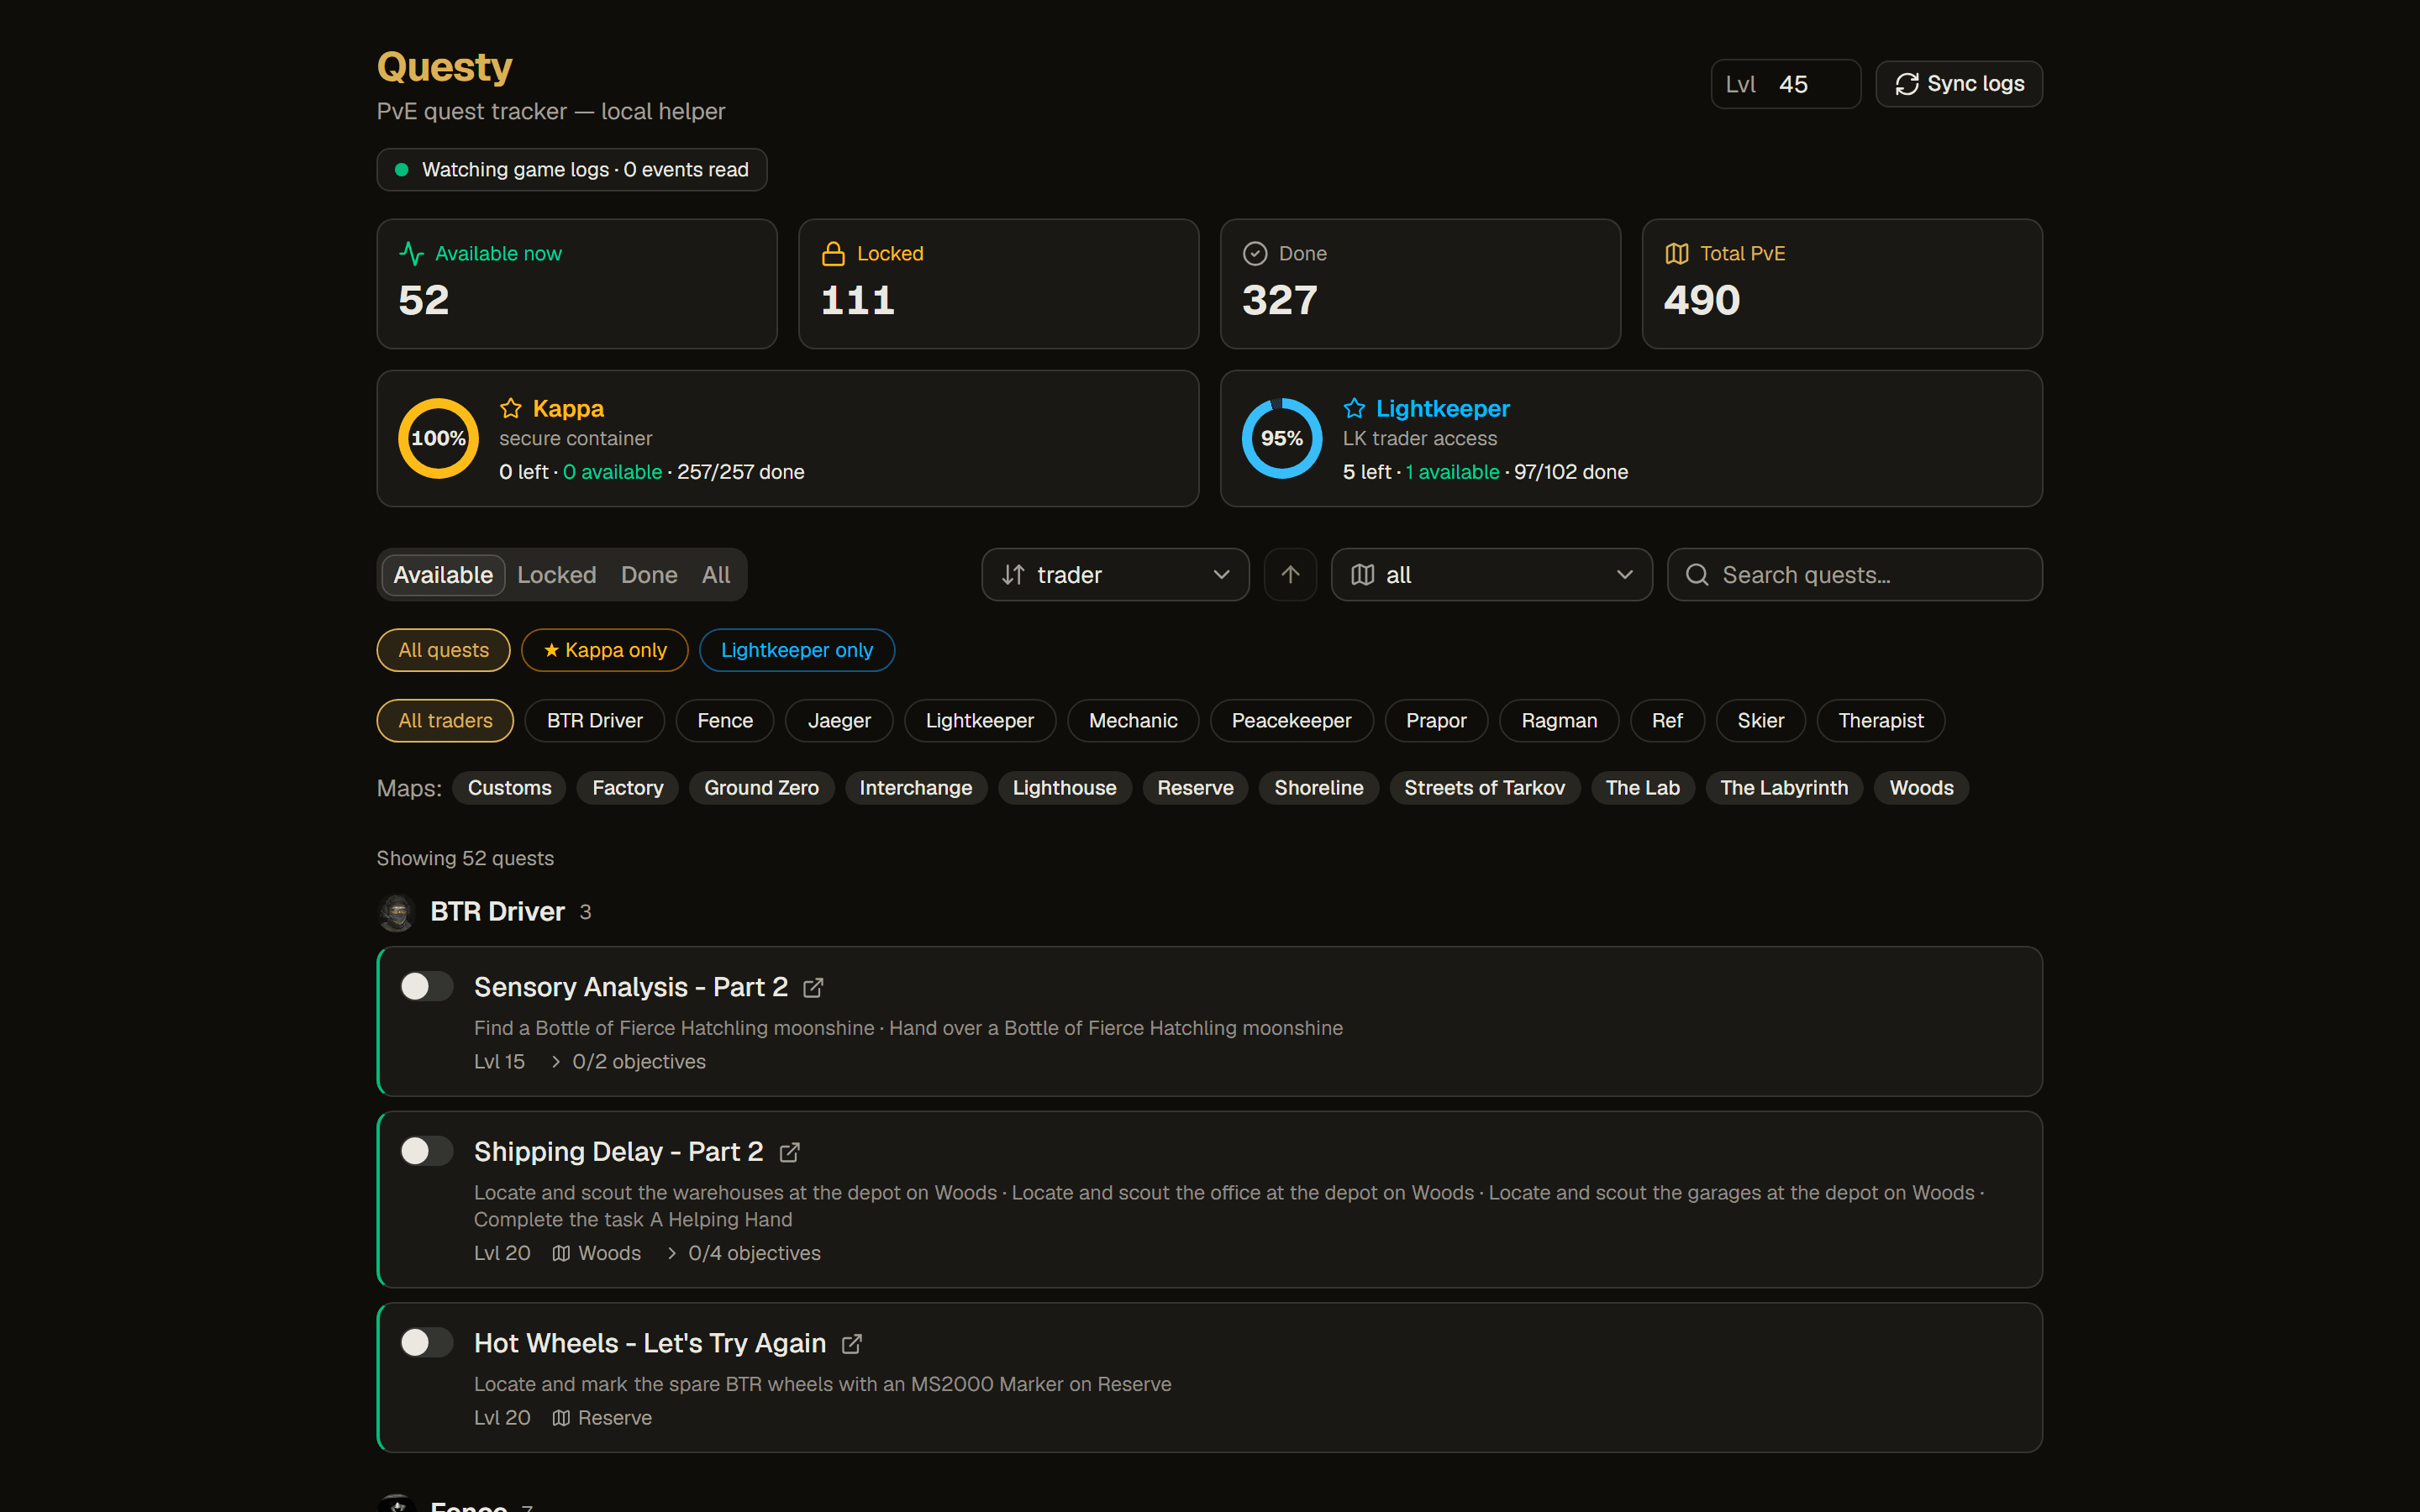The image size is (2420, 1512).
Task: Expand the 0/4 objectives list
Action: click(743, 1253)
